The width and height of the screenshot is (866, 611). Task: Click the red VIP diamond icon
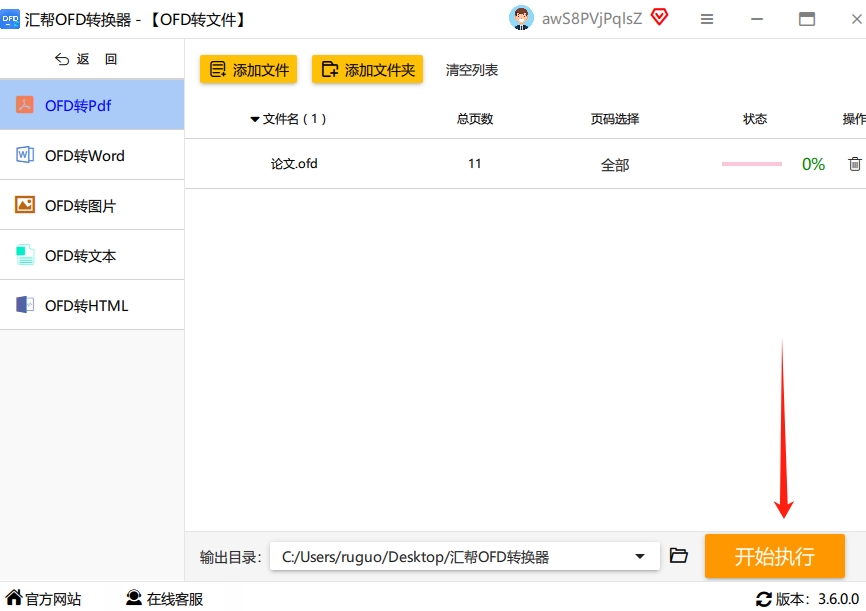coord(659,18)
